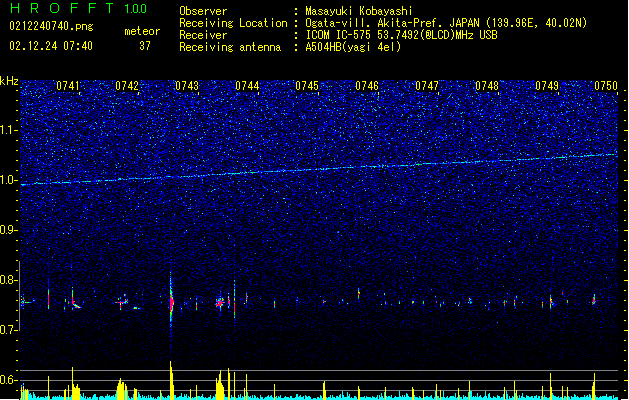629x400 pixels.
Task: Click the 0748 time marker
Action: pos(487,85)
